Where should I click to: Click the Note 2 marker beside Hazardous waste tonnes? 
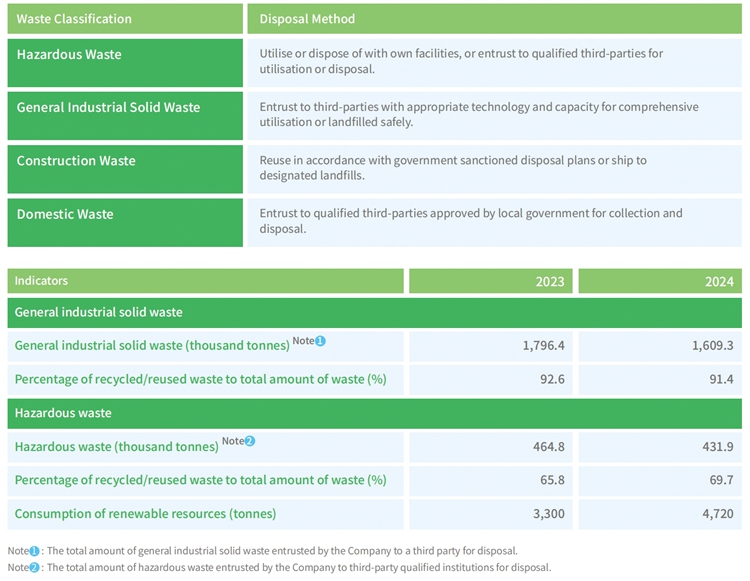[x=250, y=441]
